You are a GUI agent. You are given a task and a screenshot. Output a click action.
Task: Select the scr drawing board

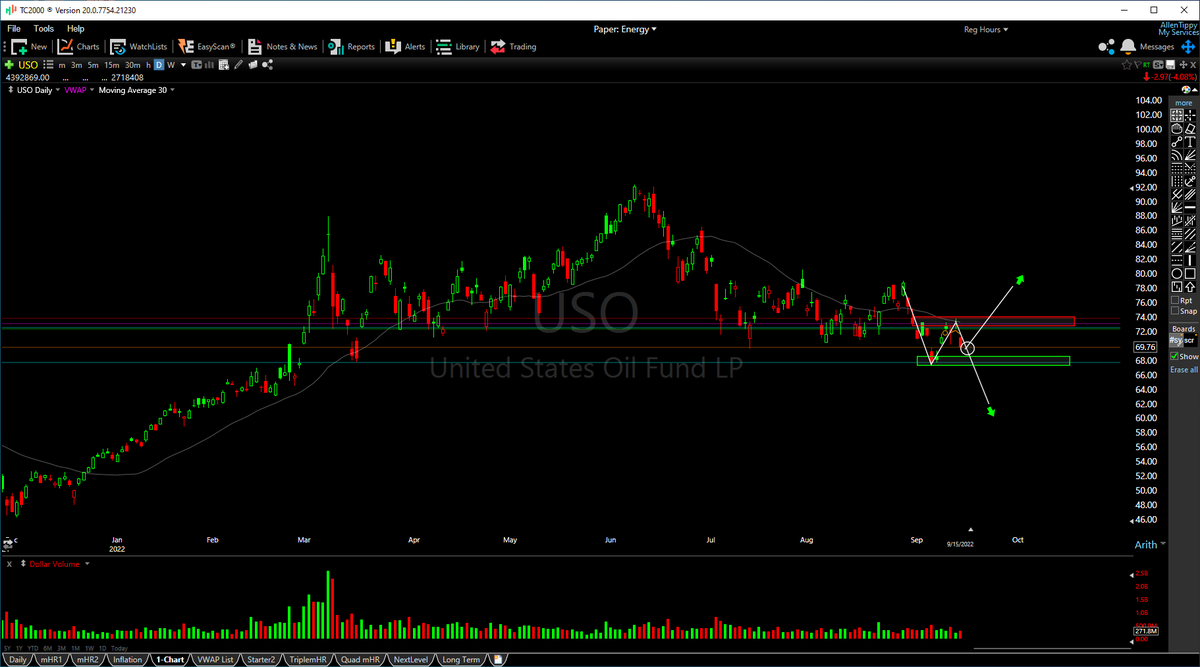pos(1191,341)
